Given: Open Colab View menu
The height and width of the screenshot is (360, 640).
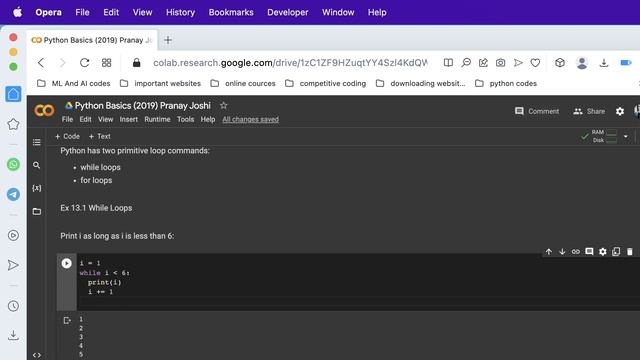Looking at the screenshot, I should pos(105,119).
